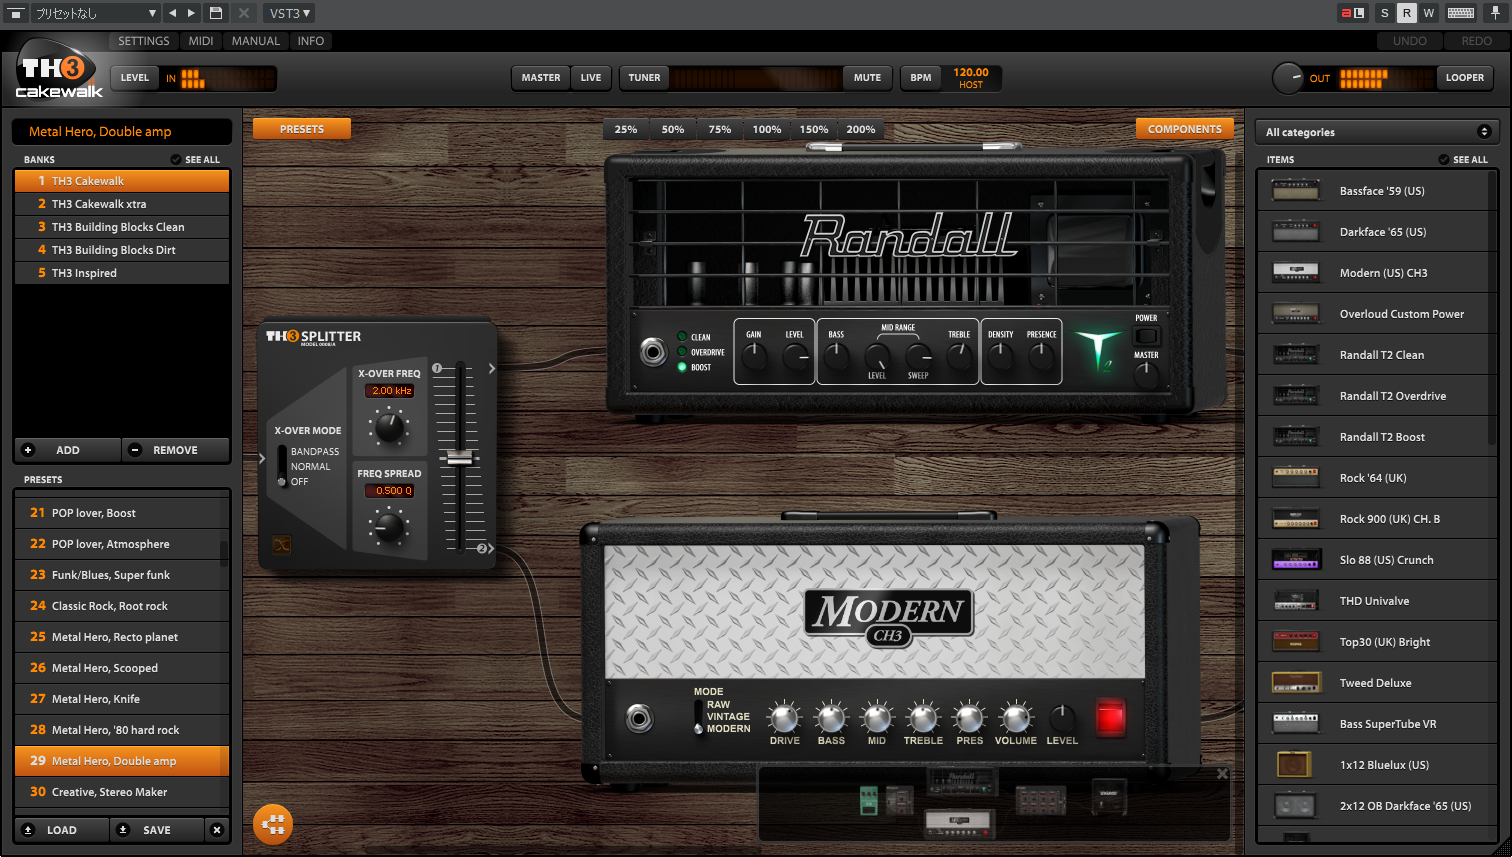Enable the W automation write button
Image resolution: width=1512 pixels, height=857 pixels.
pos(1429,13)
